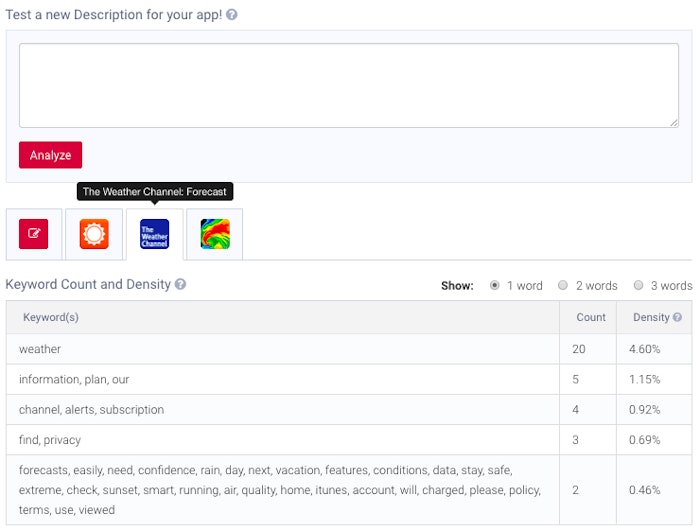
Task: Click help icon beside Keyword Count and Density
Action: click(x=181, y=284)
